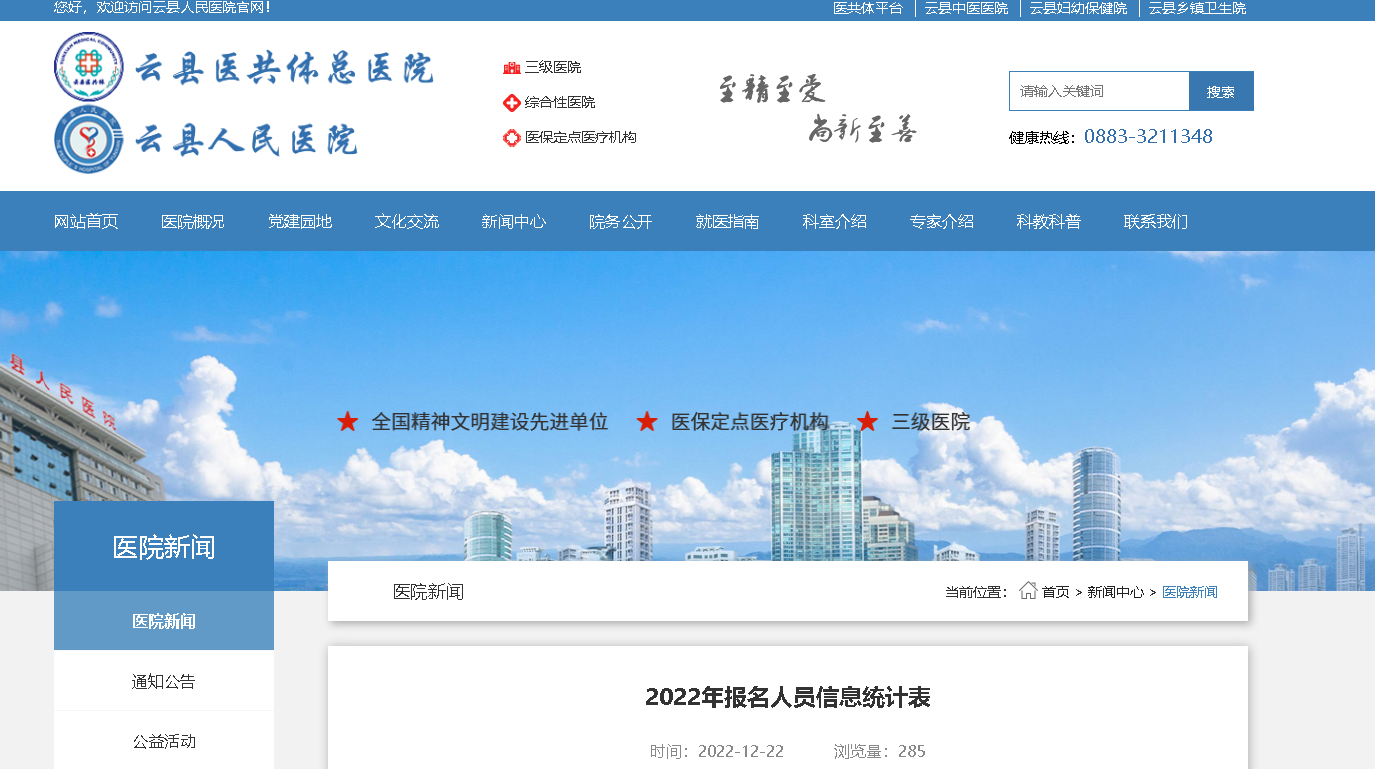Click the 云县医共体总医院 round logo
1375x769 pixels.
point(89,67)
